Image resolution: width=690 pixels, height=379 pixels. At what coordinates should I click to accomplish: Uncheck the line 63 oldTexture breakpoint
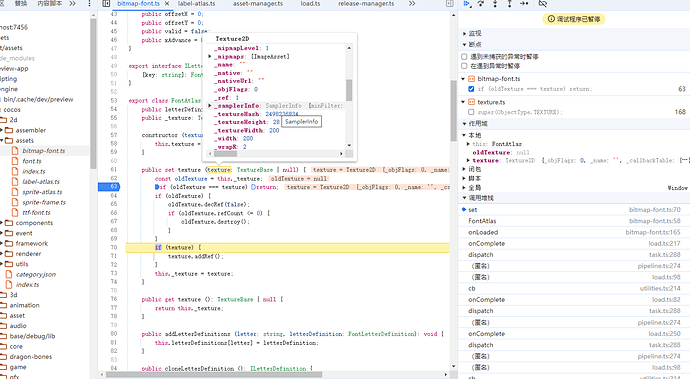(x=471, y=88)
